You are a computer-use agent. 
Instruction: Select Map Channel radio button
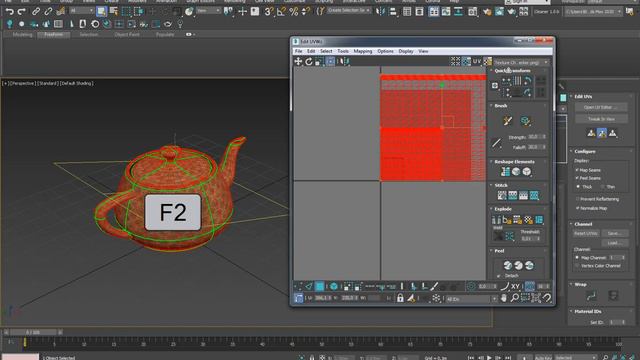pos(577,258)
